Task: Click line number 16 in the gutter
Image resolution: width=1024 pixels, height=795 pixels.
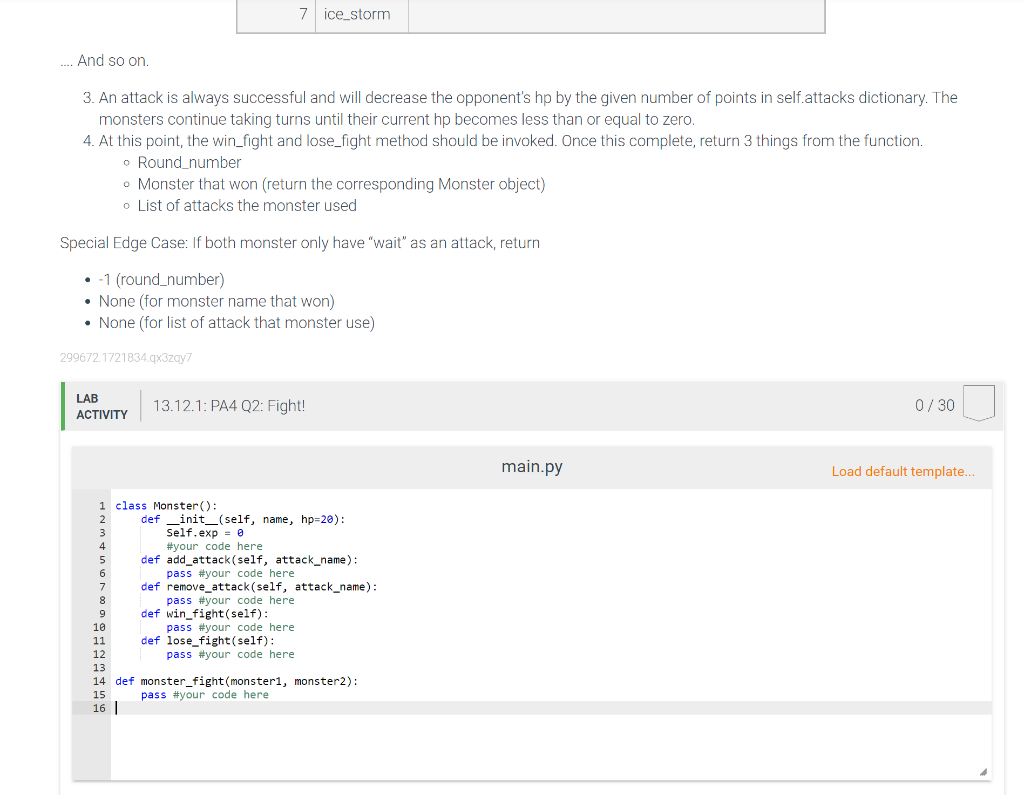Action: click(98, 708)
